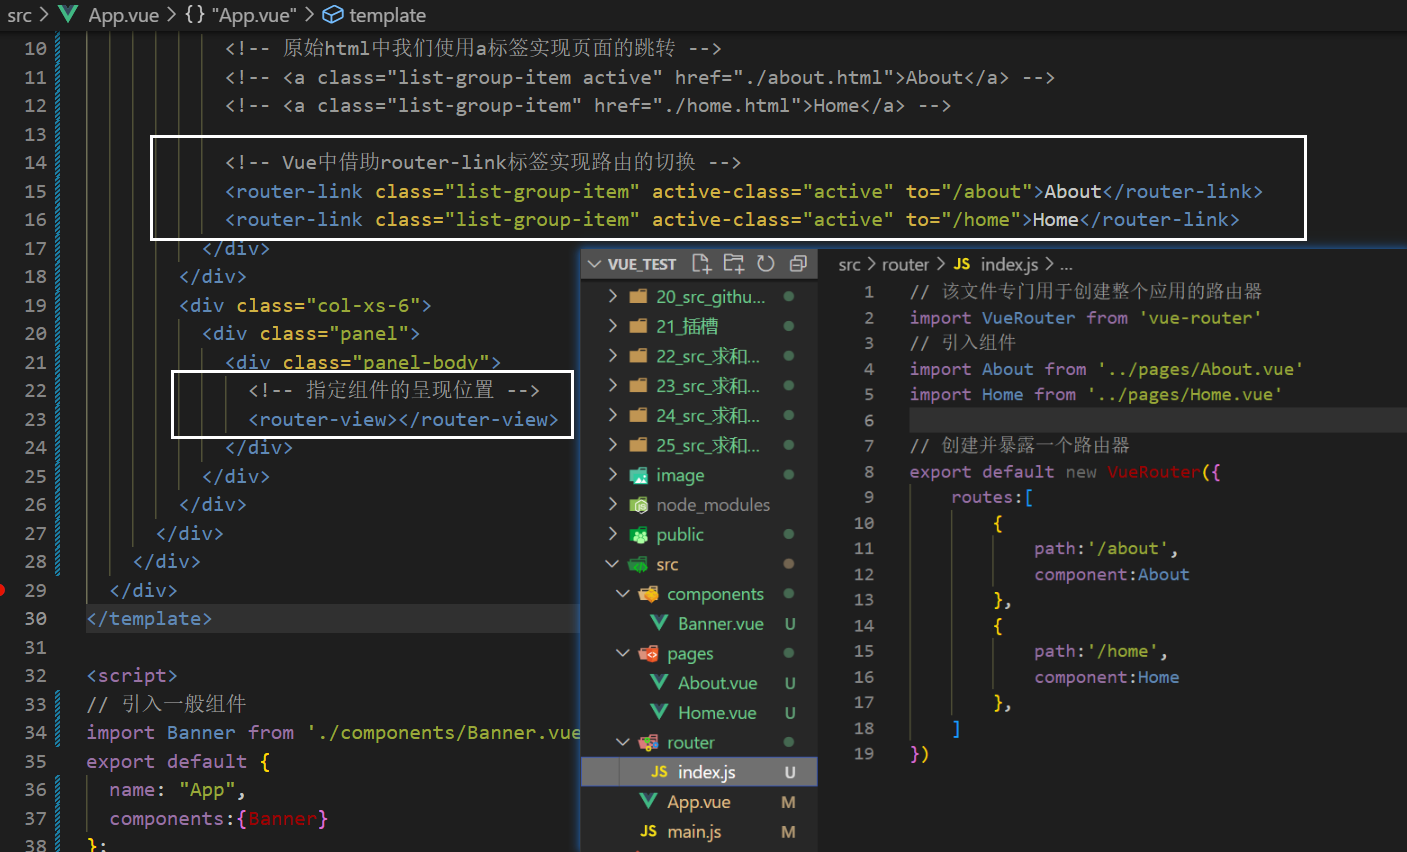Viewport: 1407px width, 852px height.
Task: Click the Vue icon beside Banner.vue
Action: [x=660, y=623]
